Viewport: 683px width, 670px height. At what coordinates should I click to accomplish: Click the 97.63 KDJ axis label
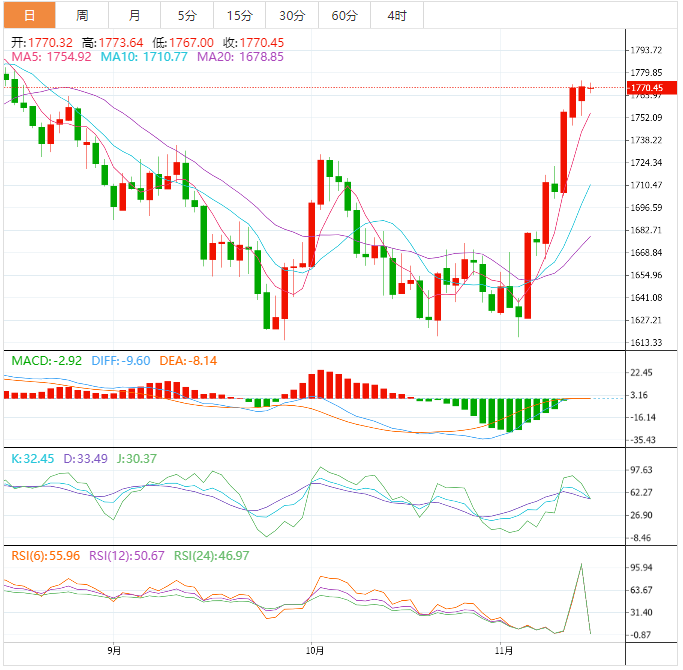(642, 470)
